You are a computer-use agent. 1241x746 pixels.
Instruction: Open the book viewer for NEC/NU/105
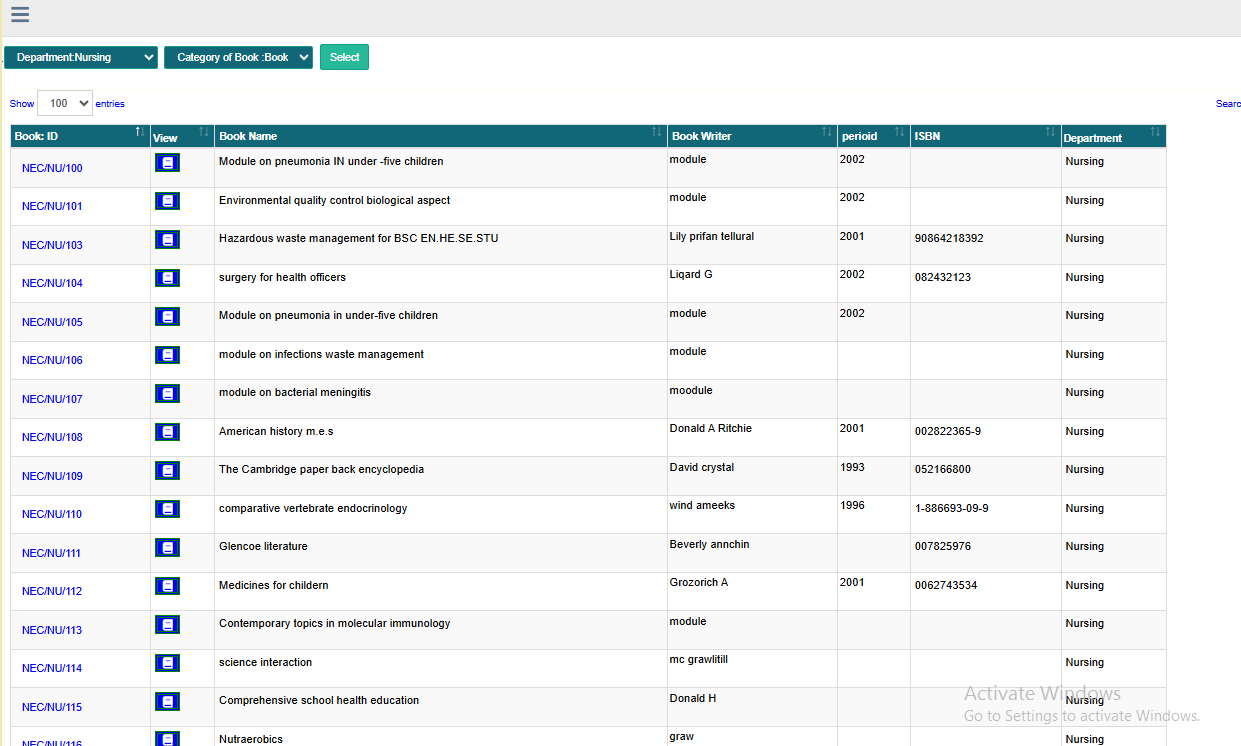pos(167,316)
